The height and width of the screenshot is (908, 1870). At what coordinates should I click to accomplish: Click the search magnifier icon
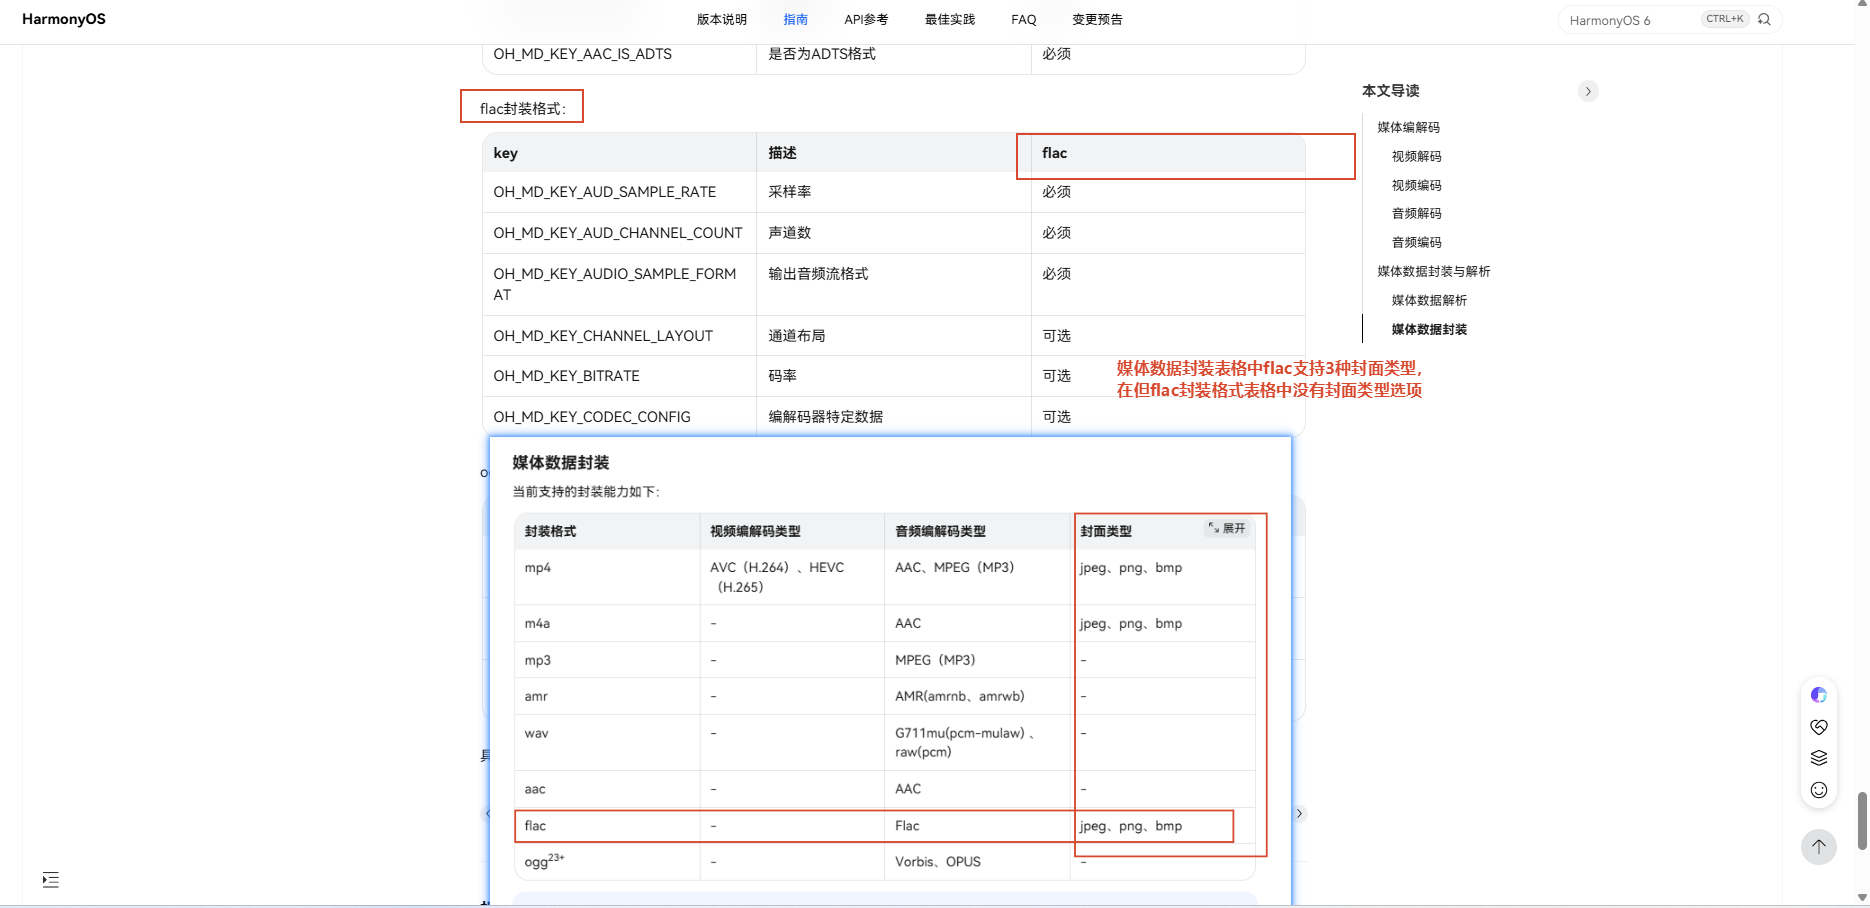pos(1764,19)
